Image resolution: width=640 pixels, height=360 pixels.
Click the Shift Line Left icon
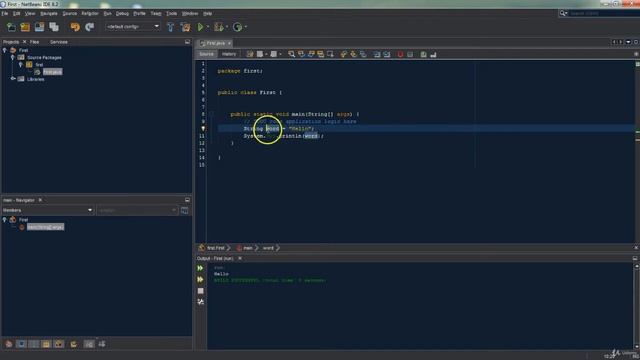[x=376, y=54]
